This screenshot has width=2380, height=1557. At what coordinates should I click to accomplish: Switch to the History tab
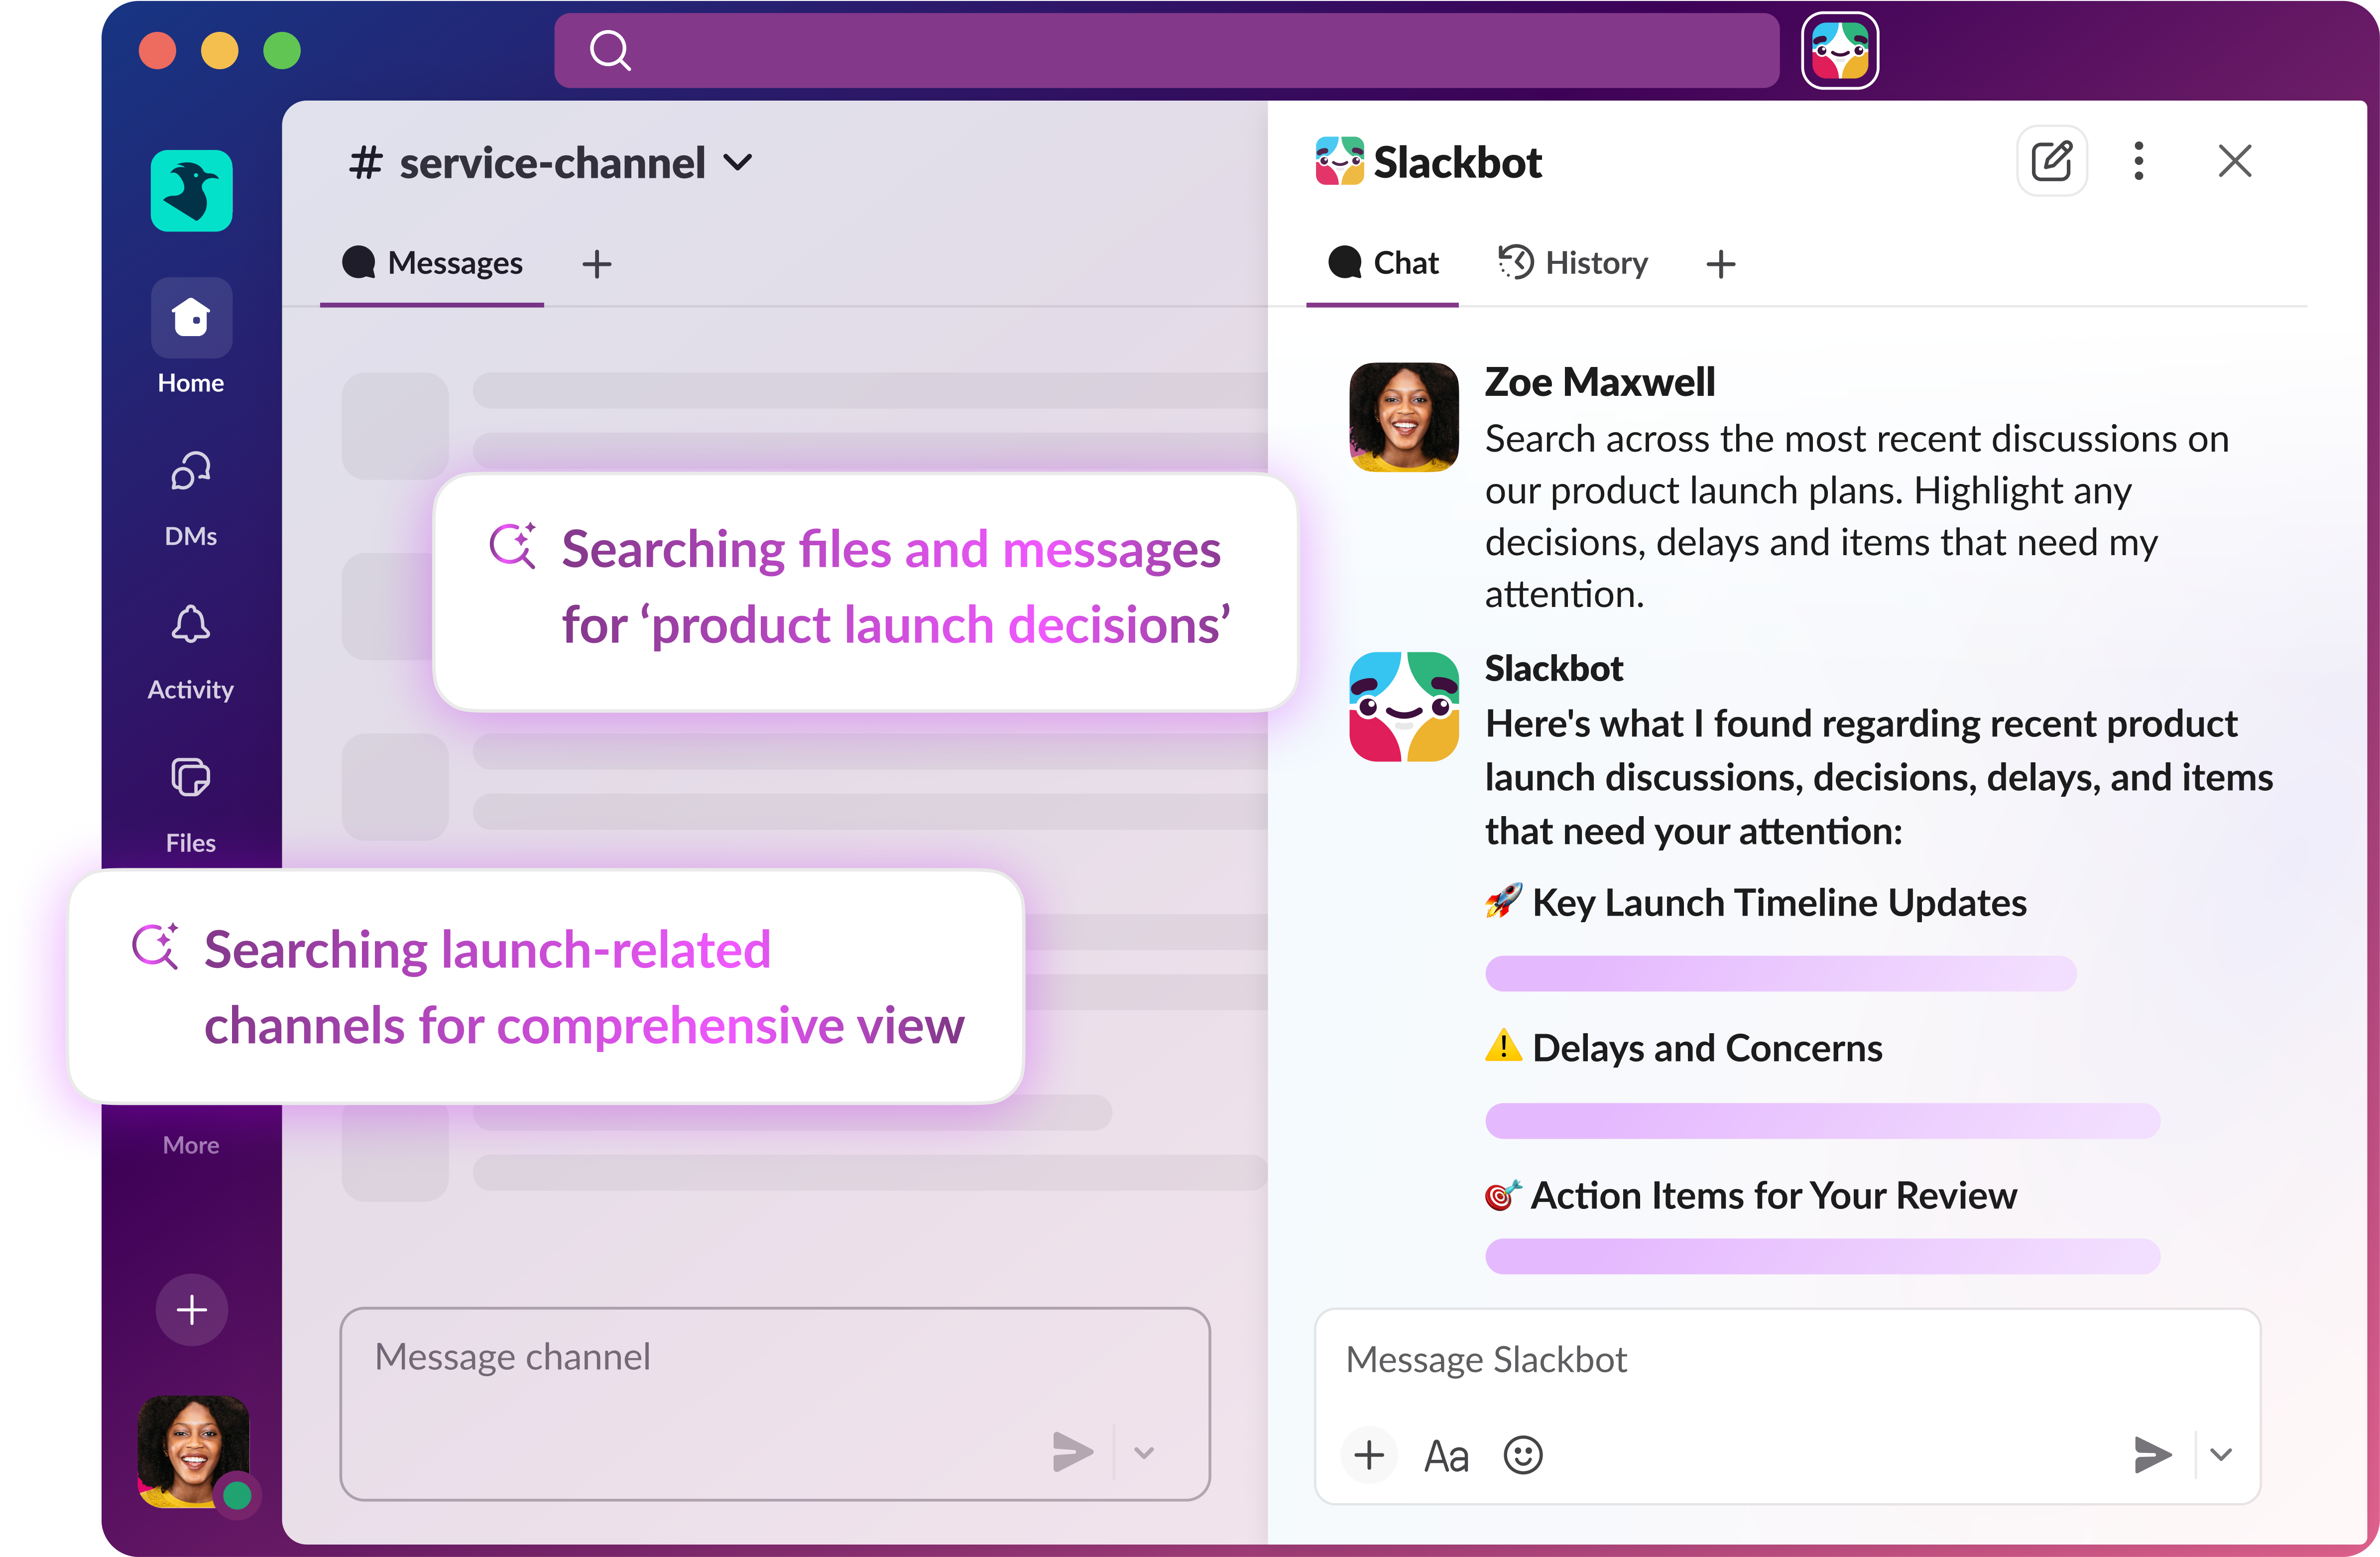[1573, 263]
